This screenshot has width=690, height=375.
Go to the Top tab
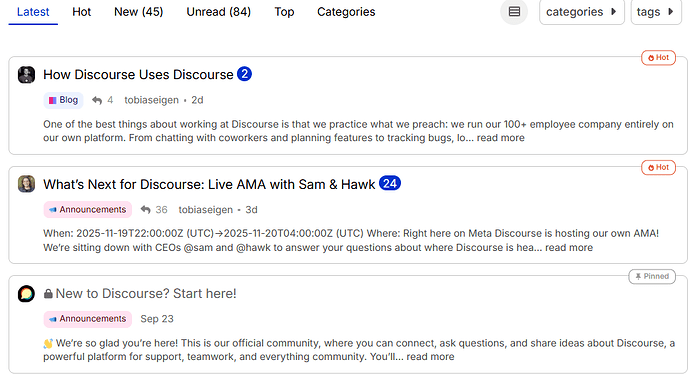coord(284,12)
